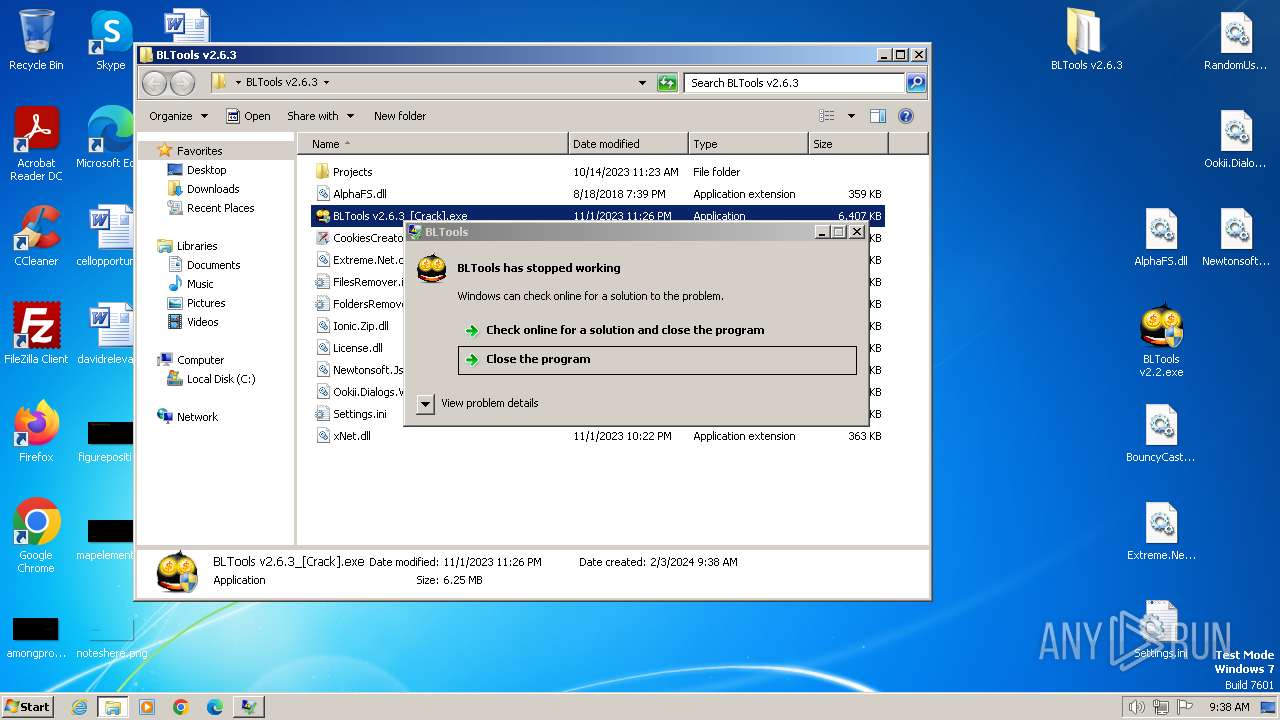Click the Open toolbar button

(248, 116)
